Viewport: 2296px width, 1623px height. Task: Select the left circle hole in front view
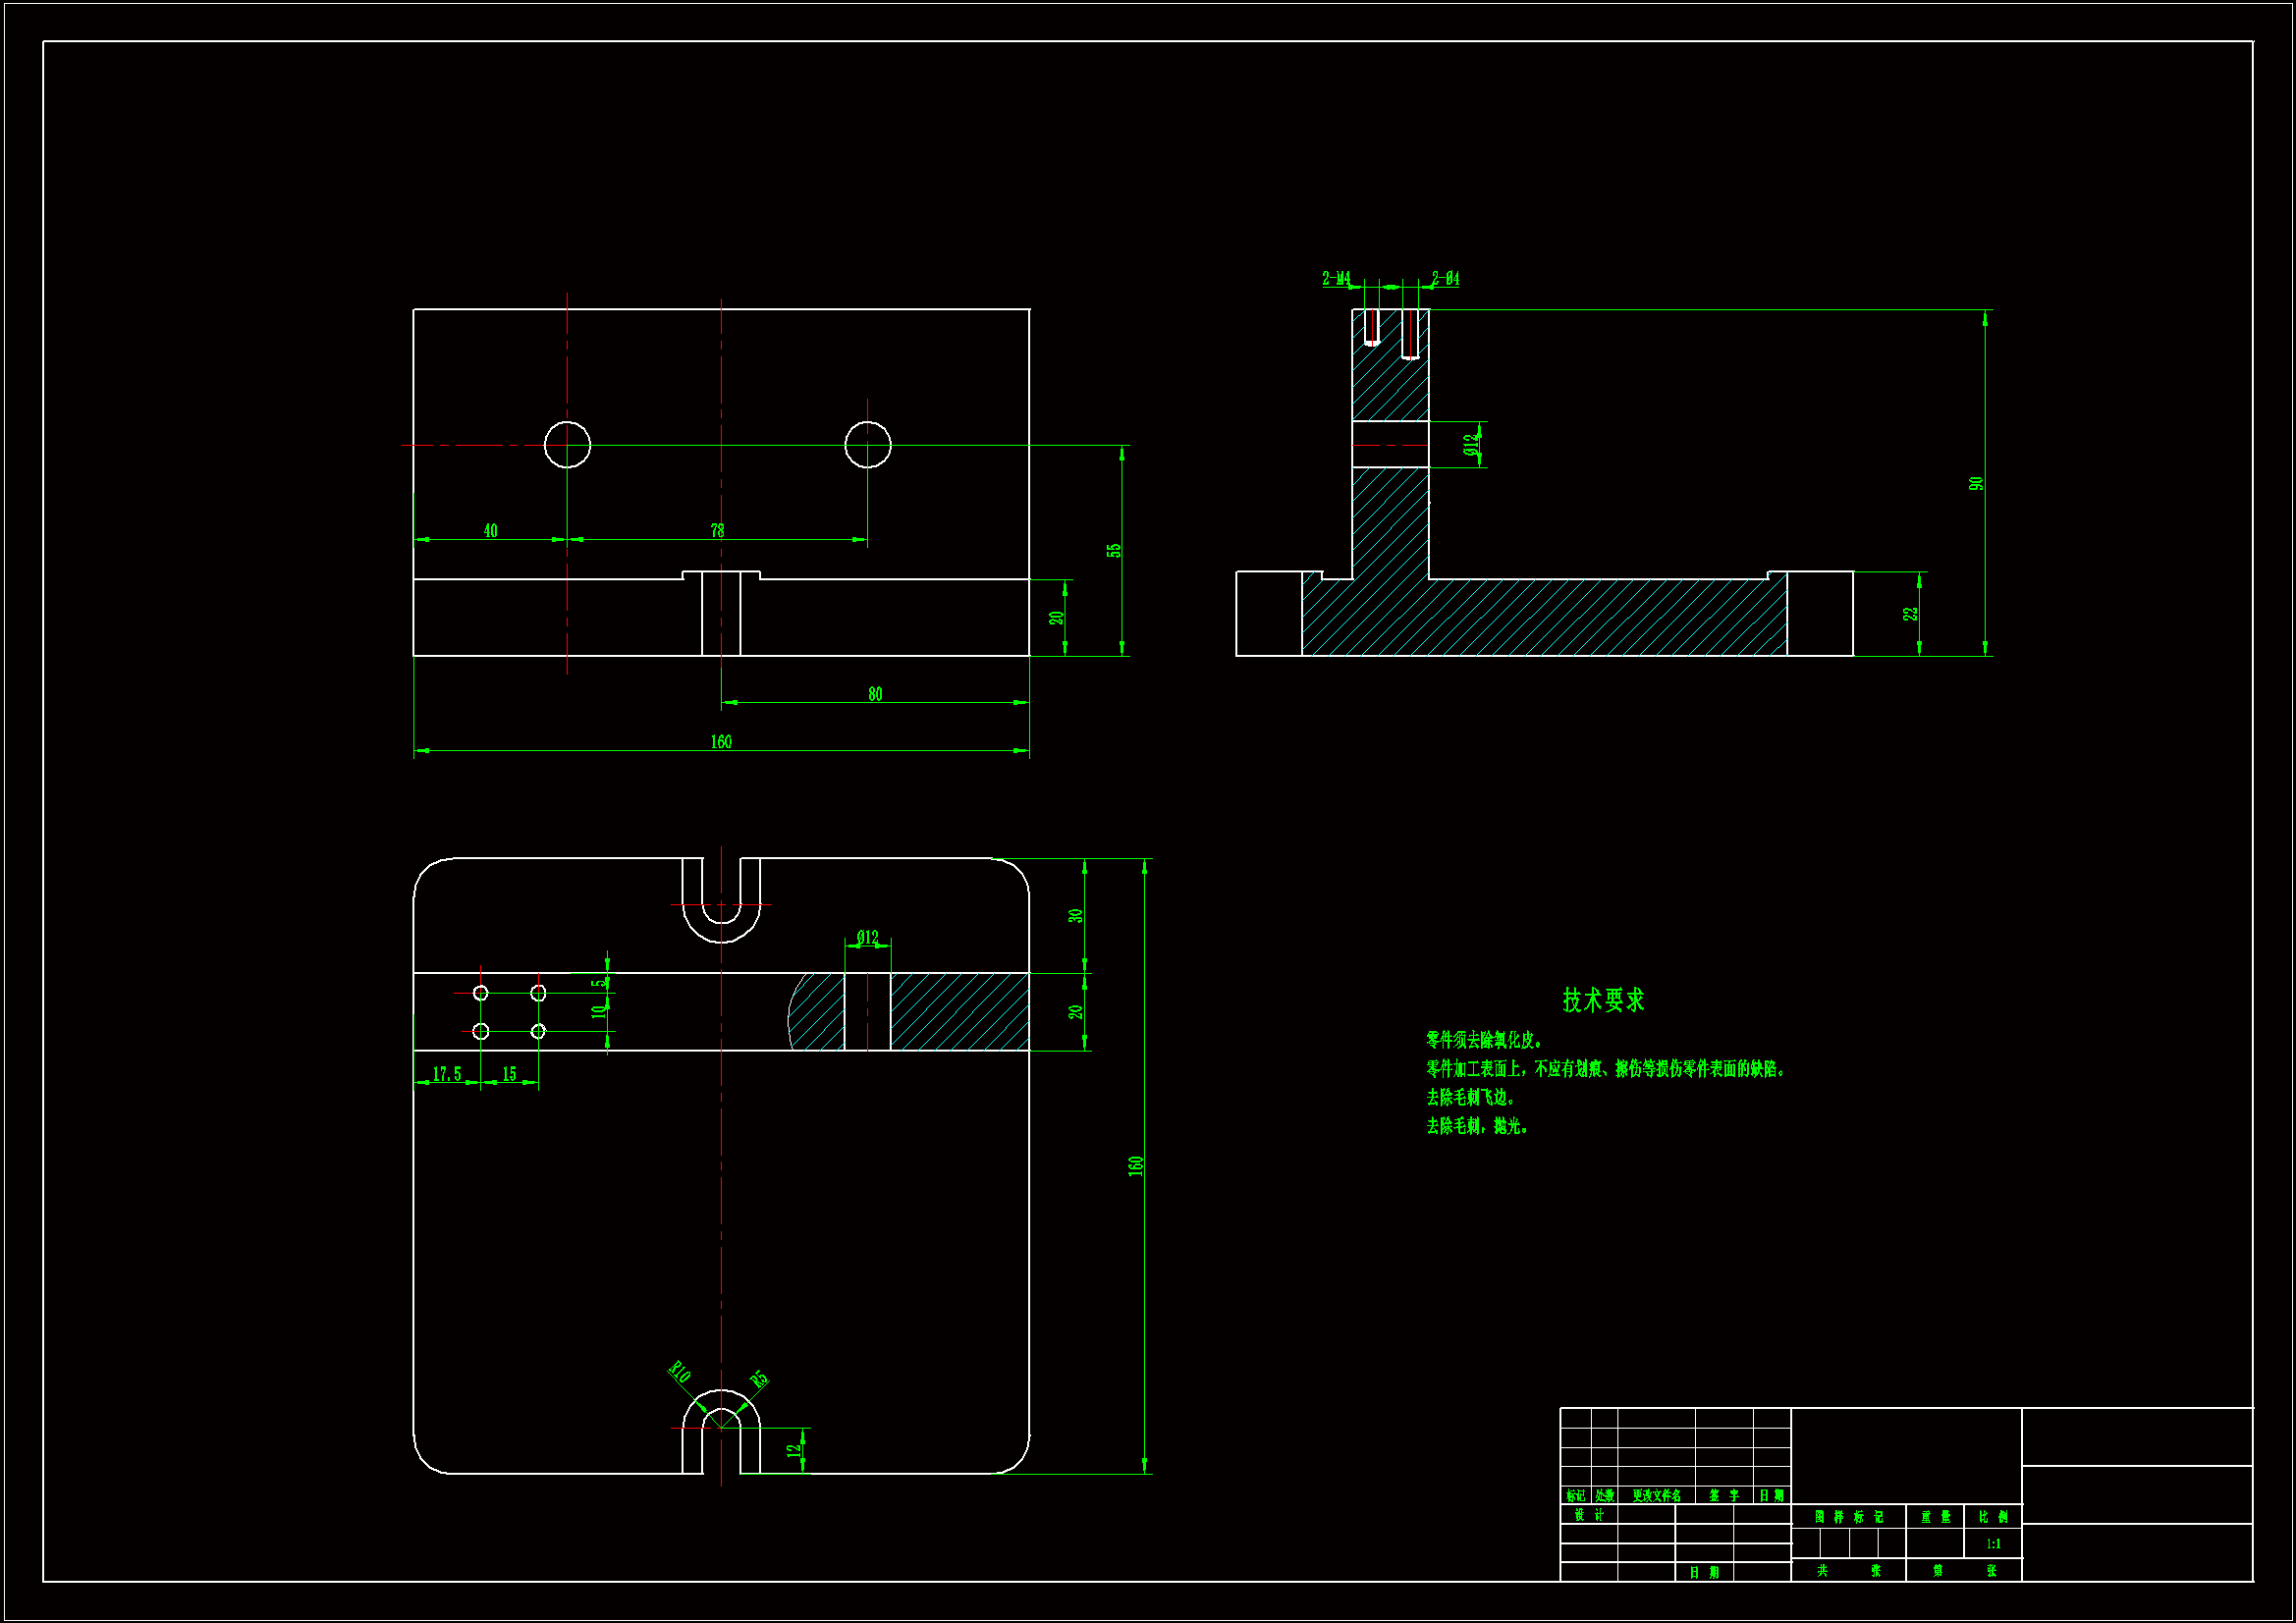[x=567, y=445]
